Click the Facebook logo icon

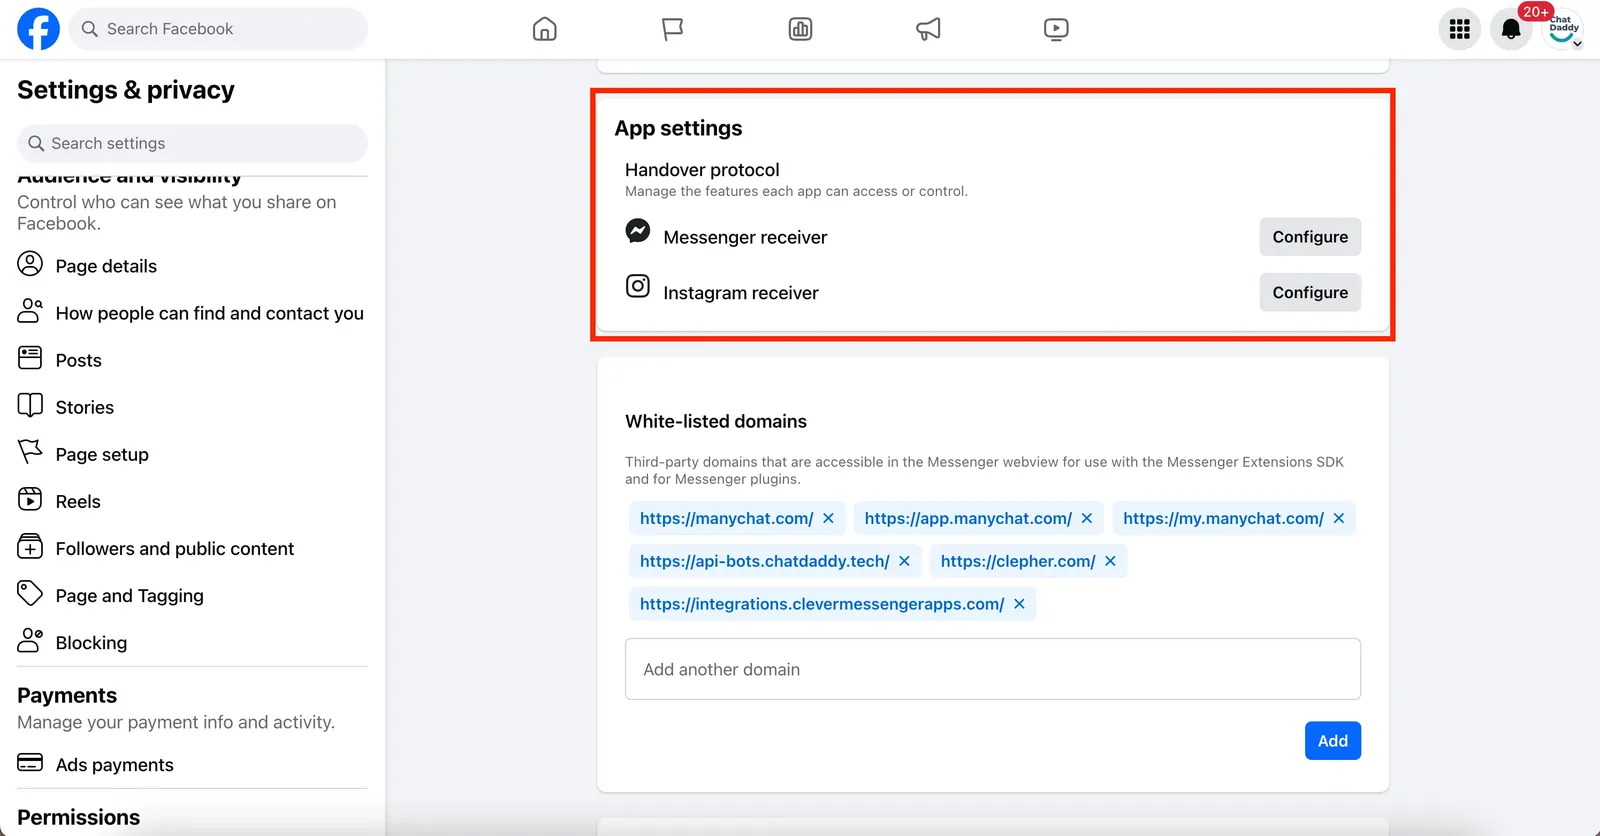[x=38, y=29]
